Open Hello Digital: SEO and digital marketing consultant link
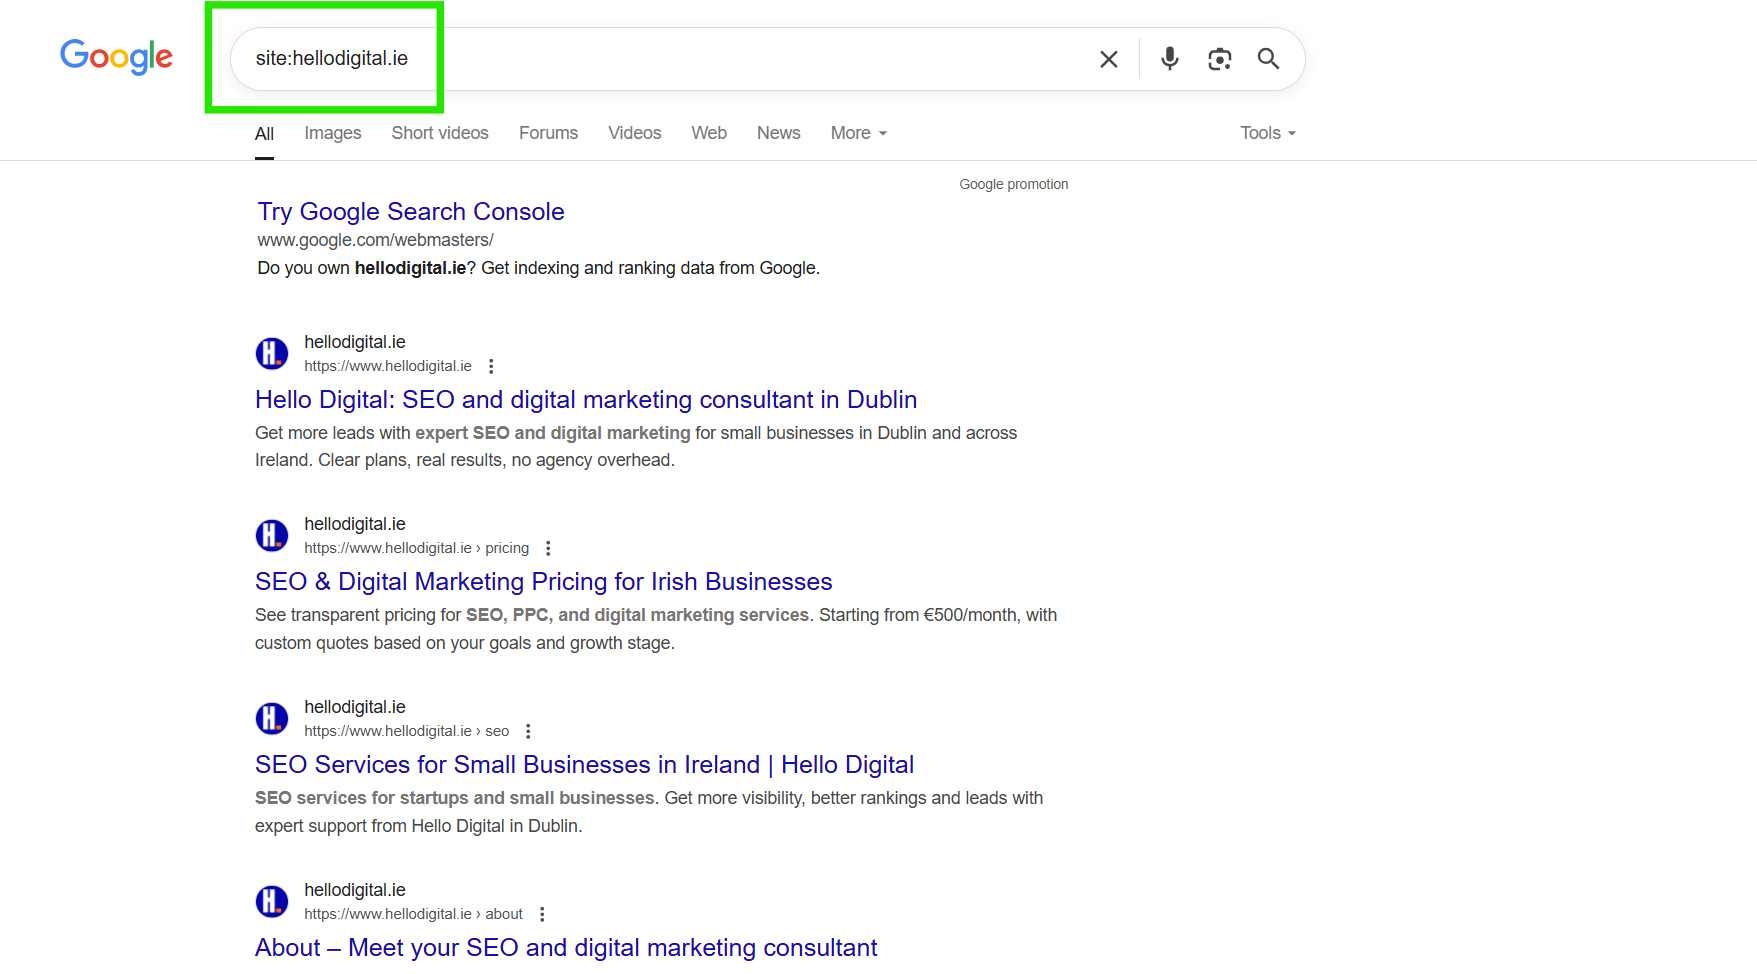The height and width of the screenshot is (974, 1757). tap(586, 399)
